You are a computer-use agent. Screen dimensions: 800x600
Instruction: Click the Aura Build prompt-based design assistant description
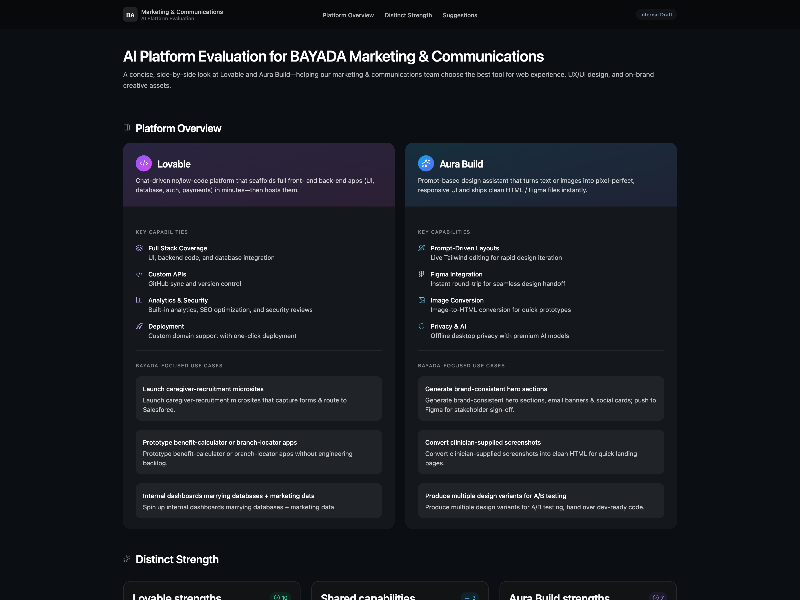pyautogui.click(x=526, y=185)
